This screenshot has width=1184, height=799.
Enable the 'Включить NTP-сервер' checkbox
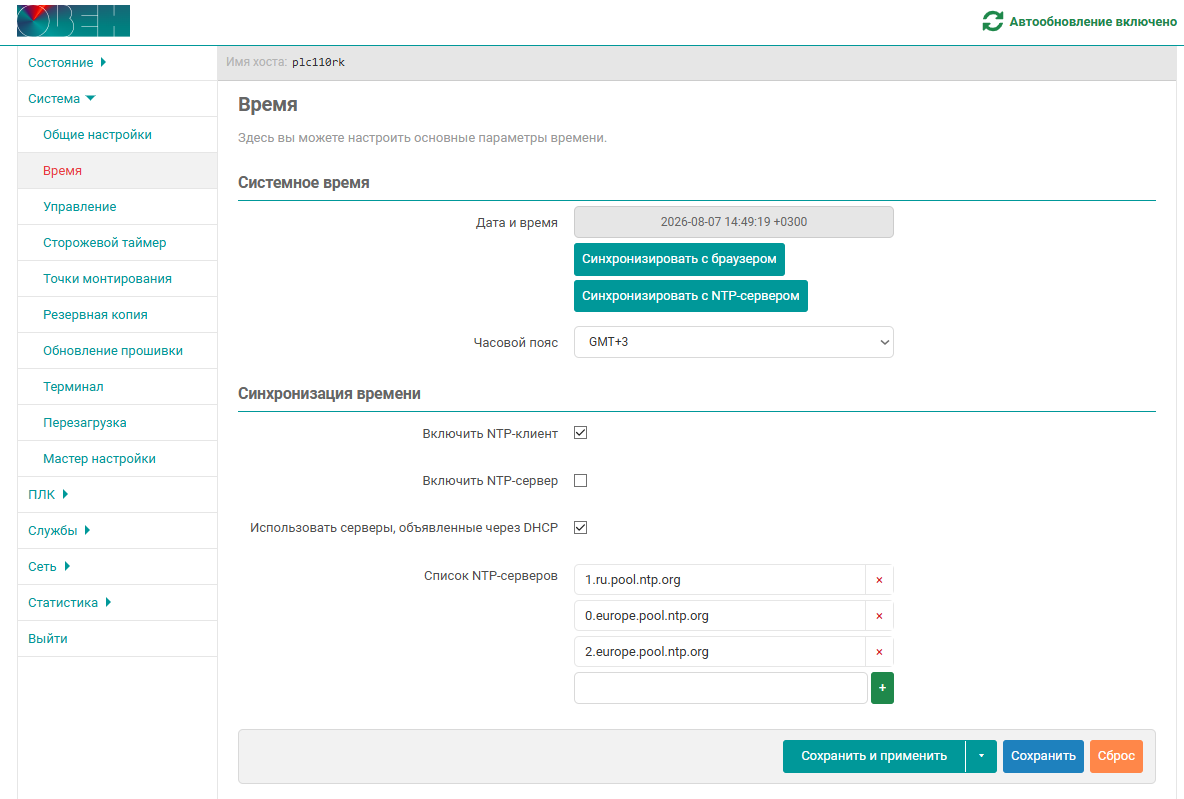click(581, 480)
